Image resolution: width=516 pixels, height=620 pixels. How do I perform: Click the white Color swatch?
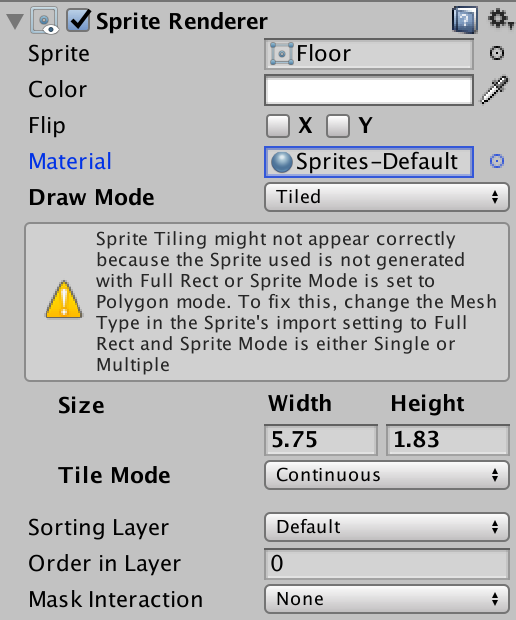(x=369, y=90)
